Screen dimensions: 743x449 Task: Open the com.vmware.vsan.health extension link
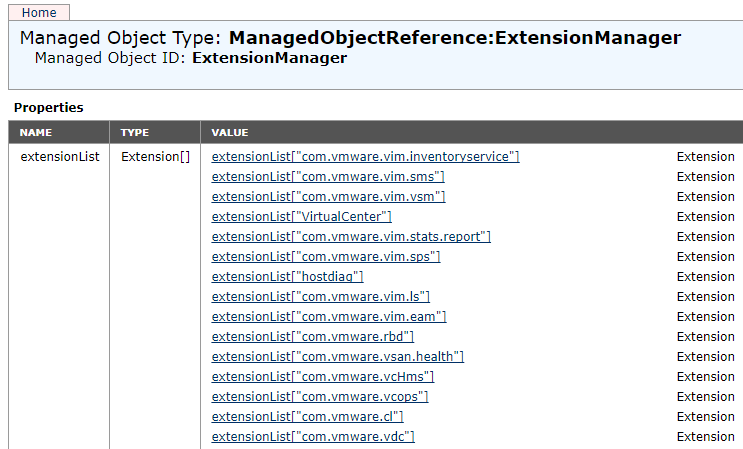click(x=337, y=356)
